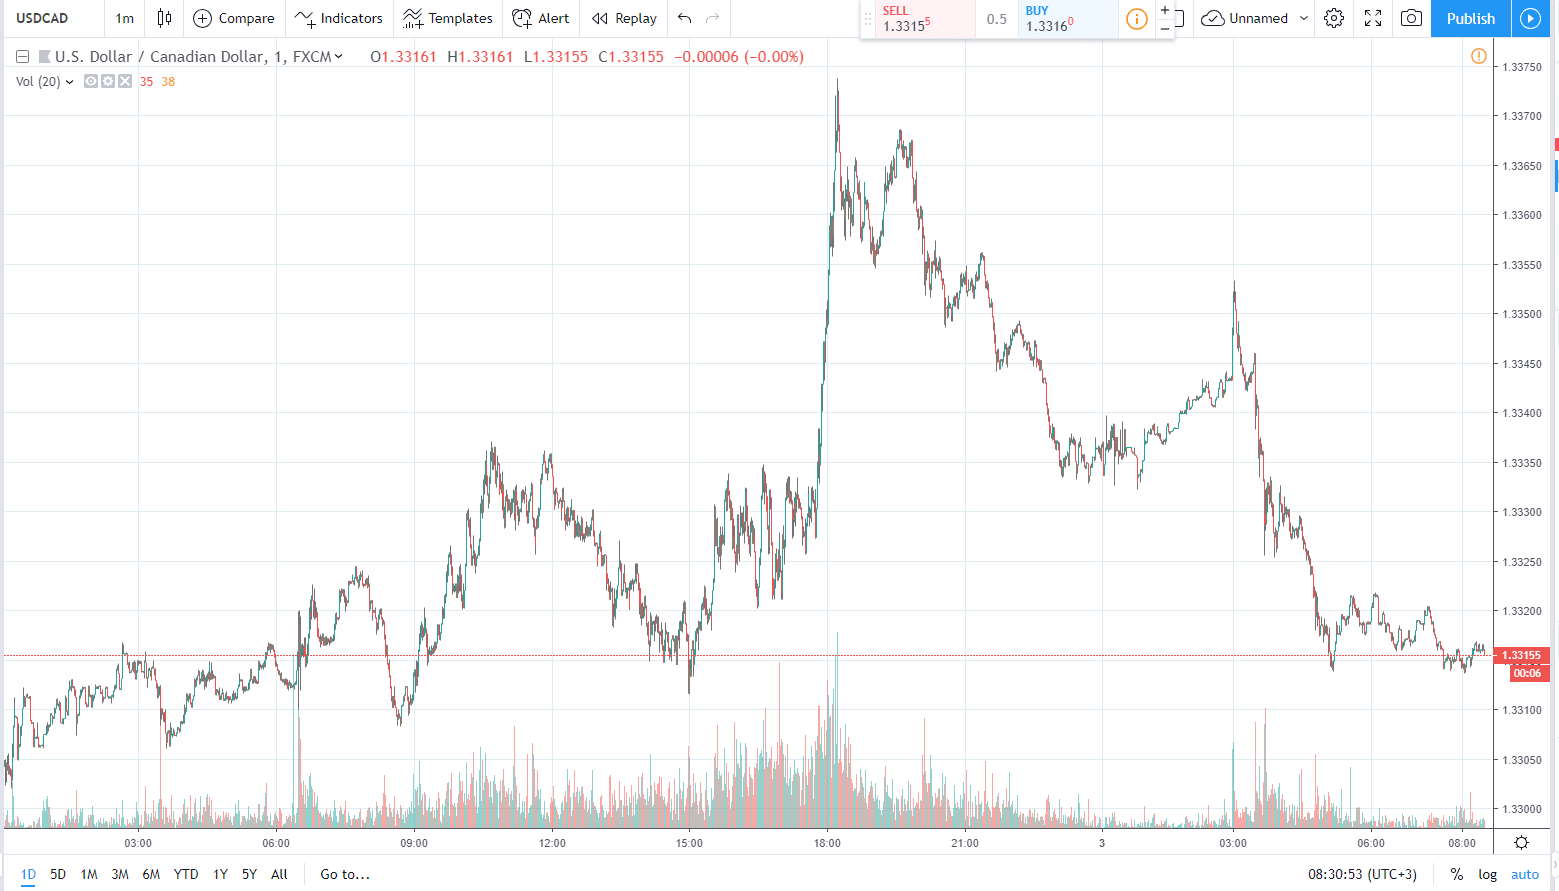Select the 5D time range
1559x891 pixels.
point(58,874)
